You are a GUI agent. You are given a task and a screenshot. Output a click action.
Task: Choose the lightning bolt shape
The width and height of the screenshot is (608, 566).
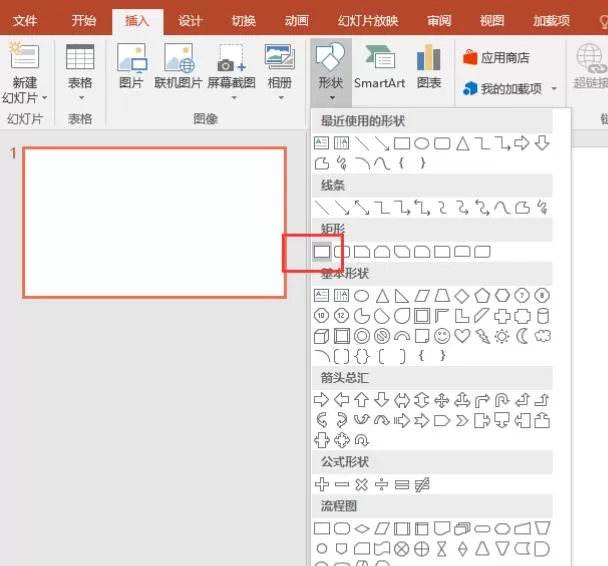pos(482,336)
